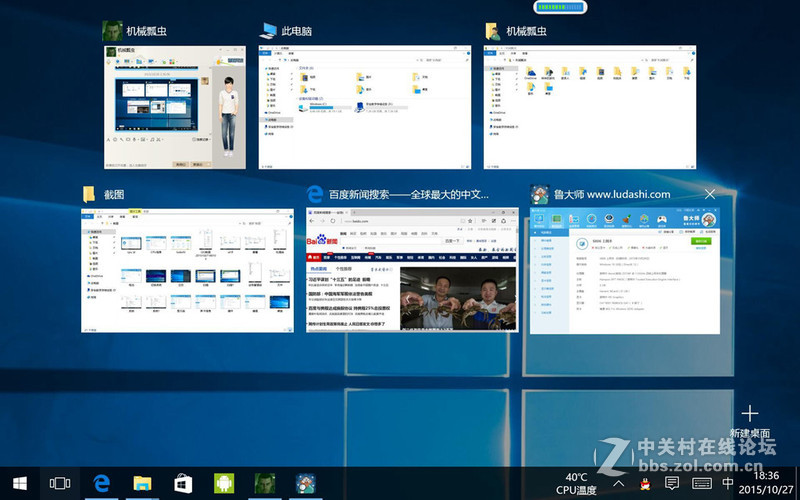Switch to the 截图 folder window thumbnail

coord(187,270)
